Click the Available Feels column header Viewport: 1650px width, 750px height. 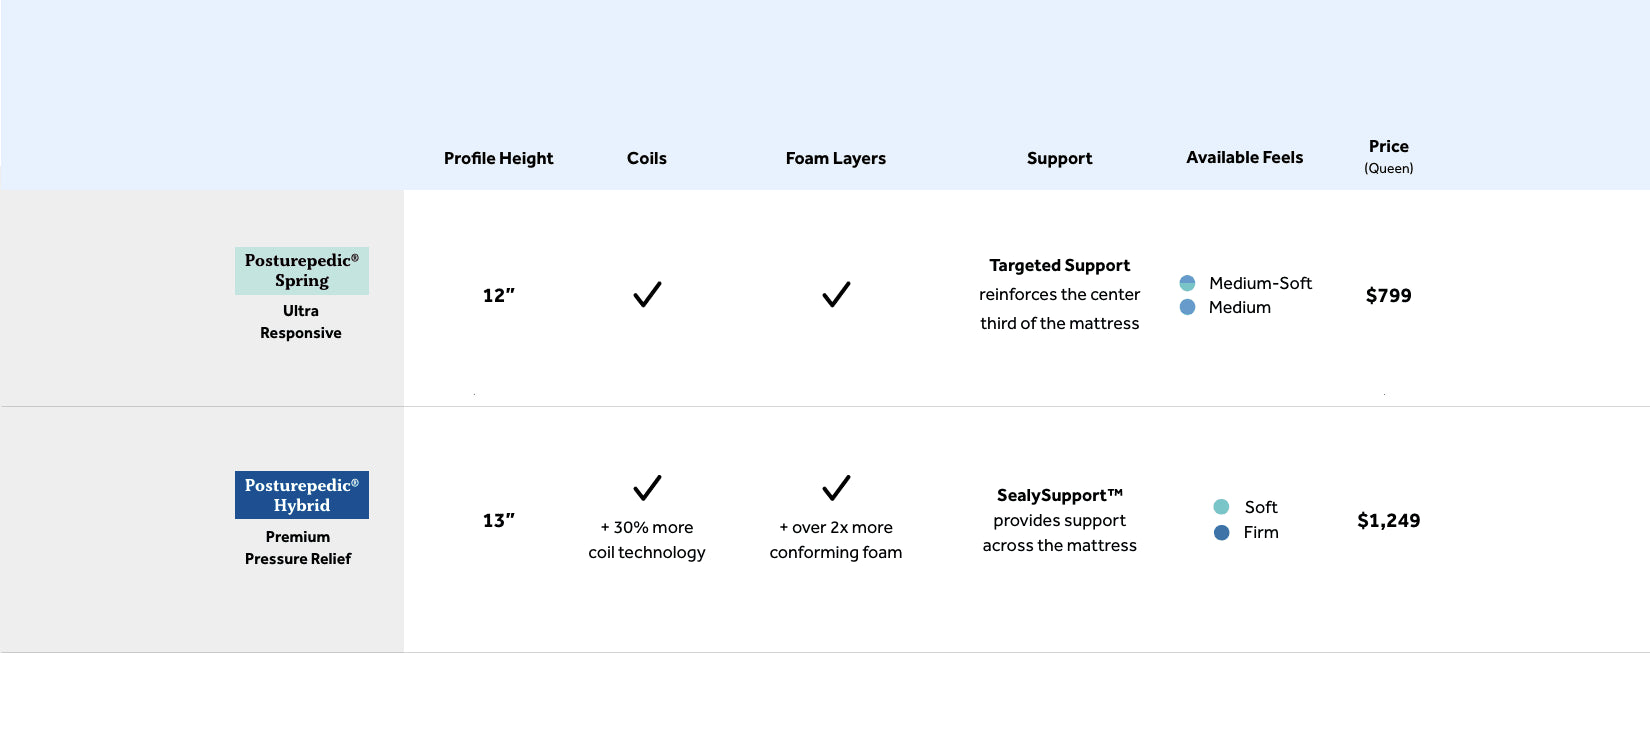click(1244, 157)
